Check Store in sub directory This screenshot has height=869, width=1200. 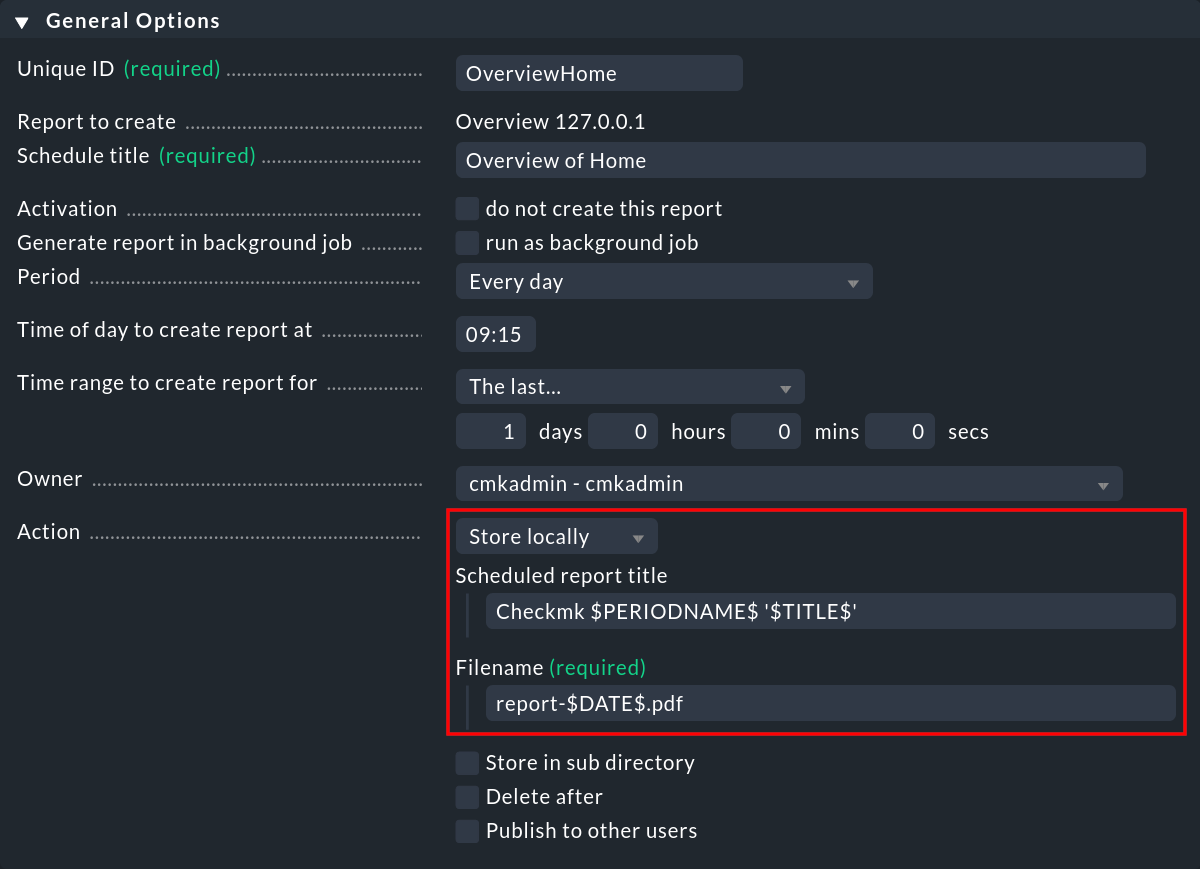coord(466,762)
